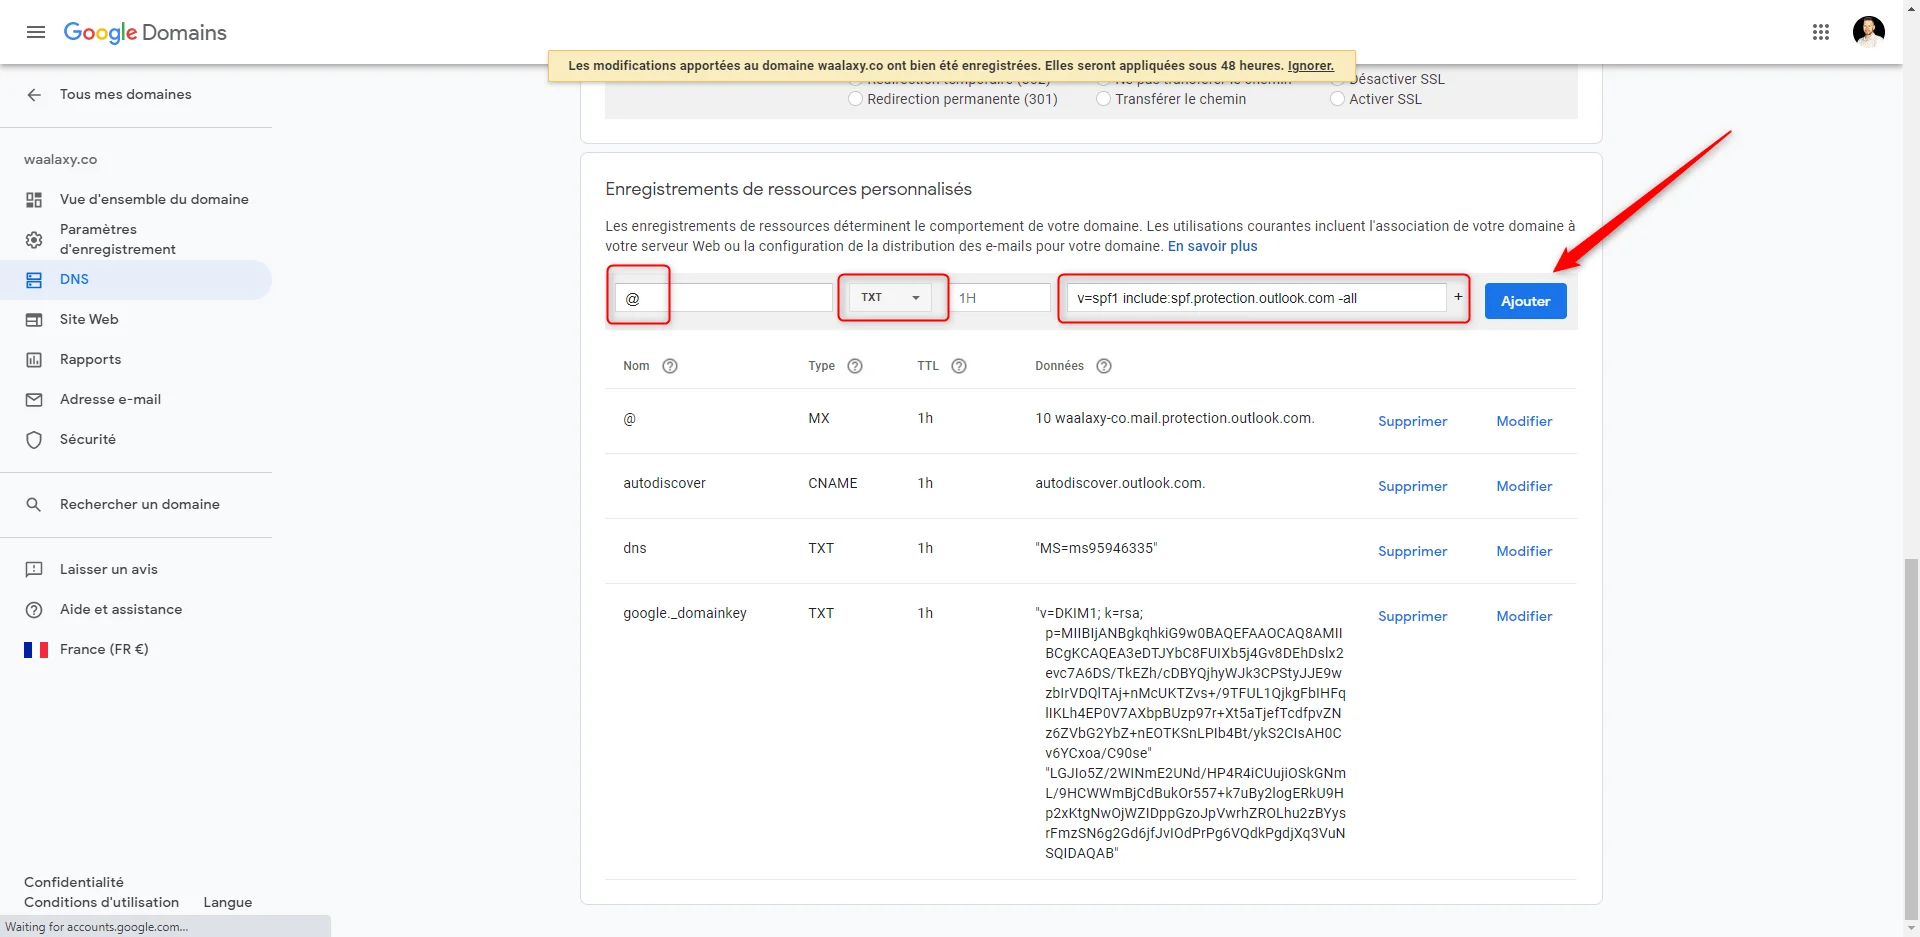Go to Tous mes domaines
1920x937 pixels.
tap(126, 94)
